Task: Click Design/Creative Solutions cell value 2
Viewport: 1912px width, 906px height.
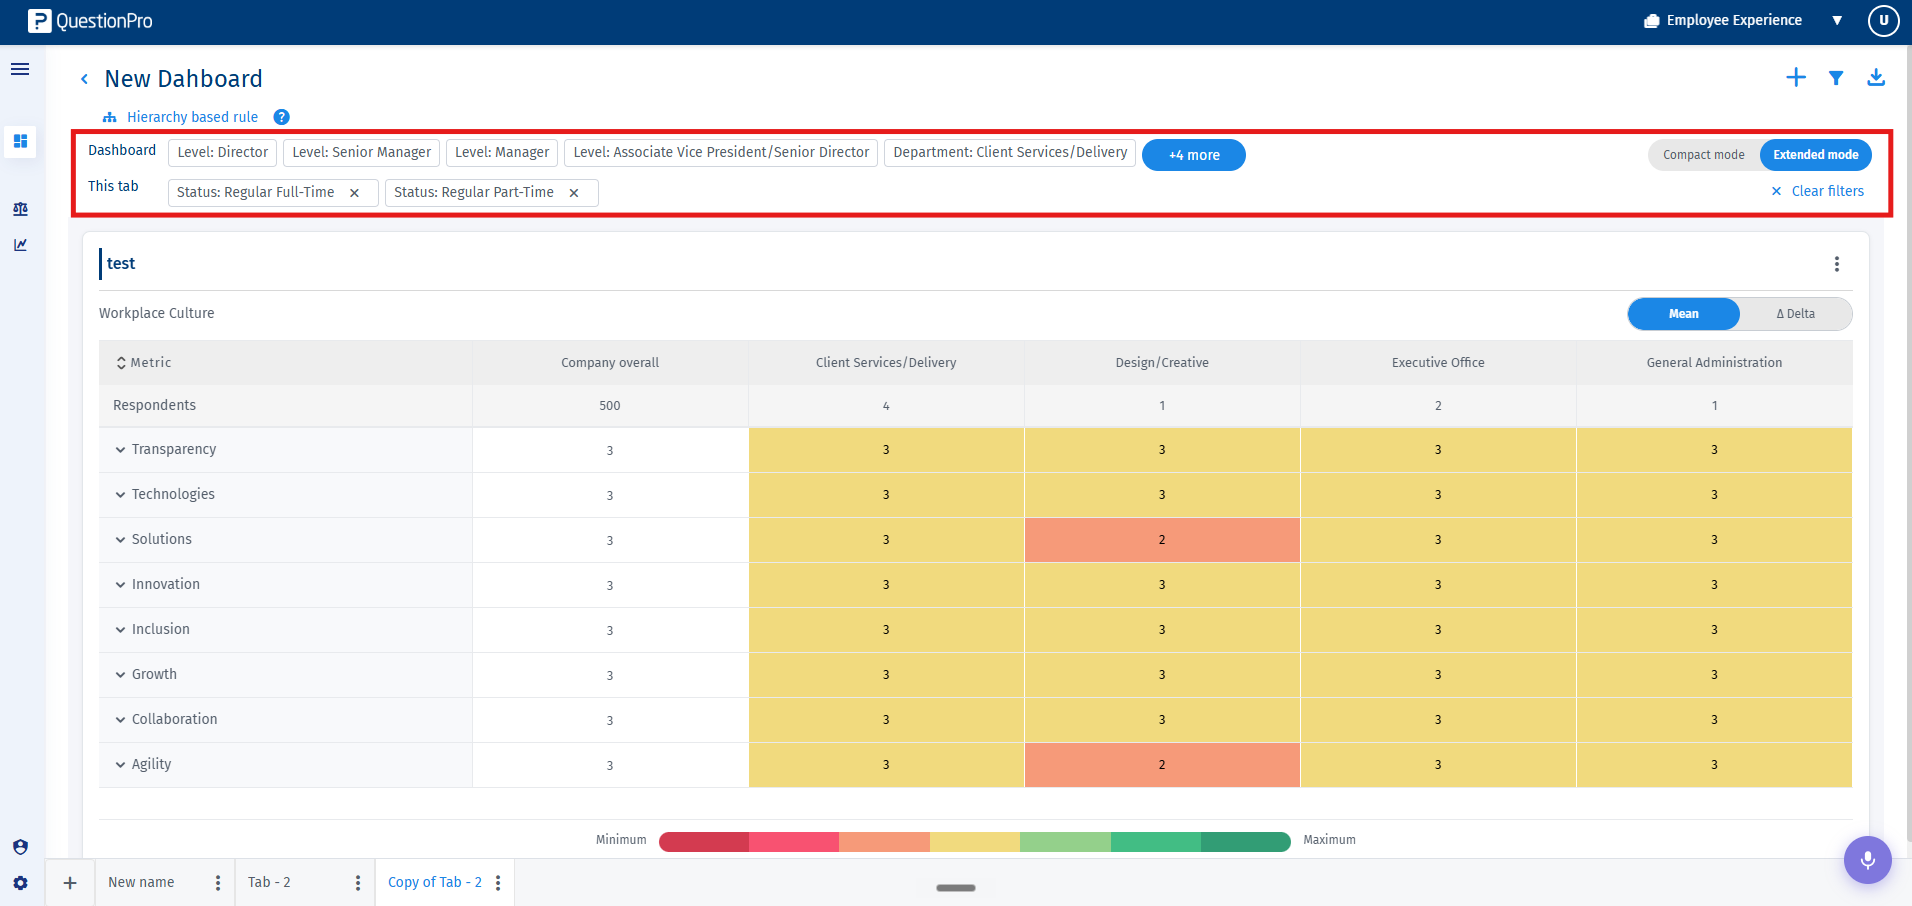Action: (1162, 540)
